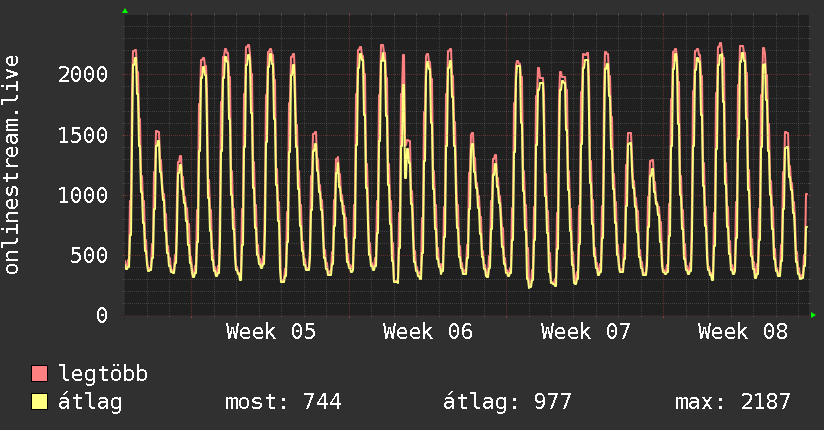Click the 1000 Y-axis tick label
Screen dimensions: 824x430
[83, 195]
